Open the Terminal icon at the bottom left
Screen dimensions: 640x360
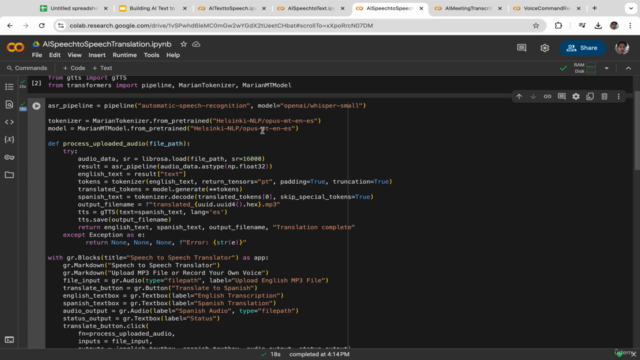tap(9, 340)
